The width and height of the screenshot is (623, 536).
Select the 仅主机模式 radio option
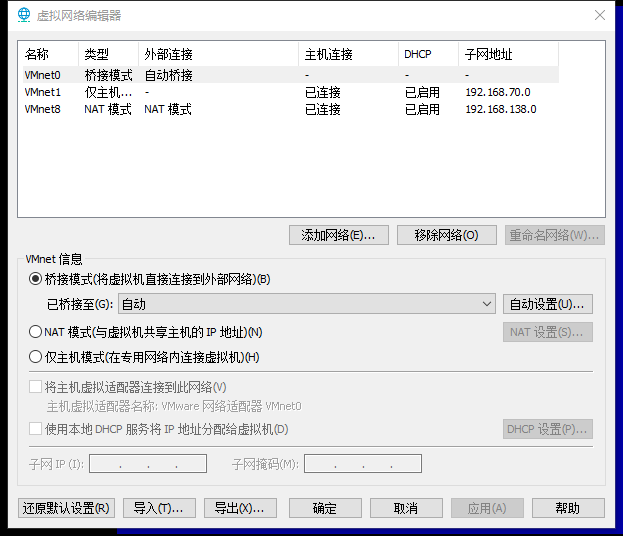(x=36, y=357)
